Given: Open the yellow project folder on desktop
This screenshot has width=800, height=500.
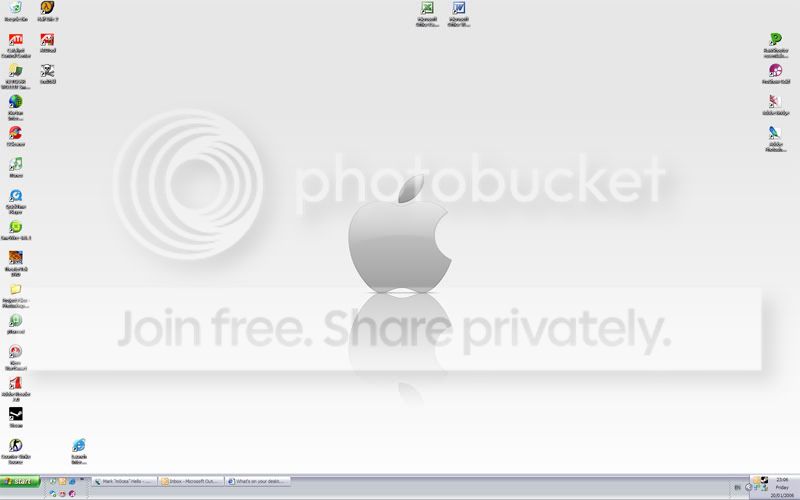Looking at the screenshot, I should click(16, 290).
